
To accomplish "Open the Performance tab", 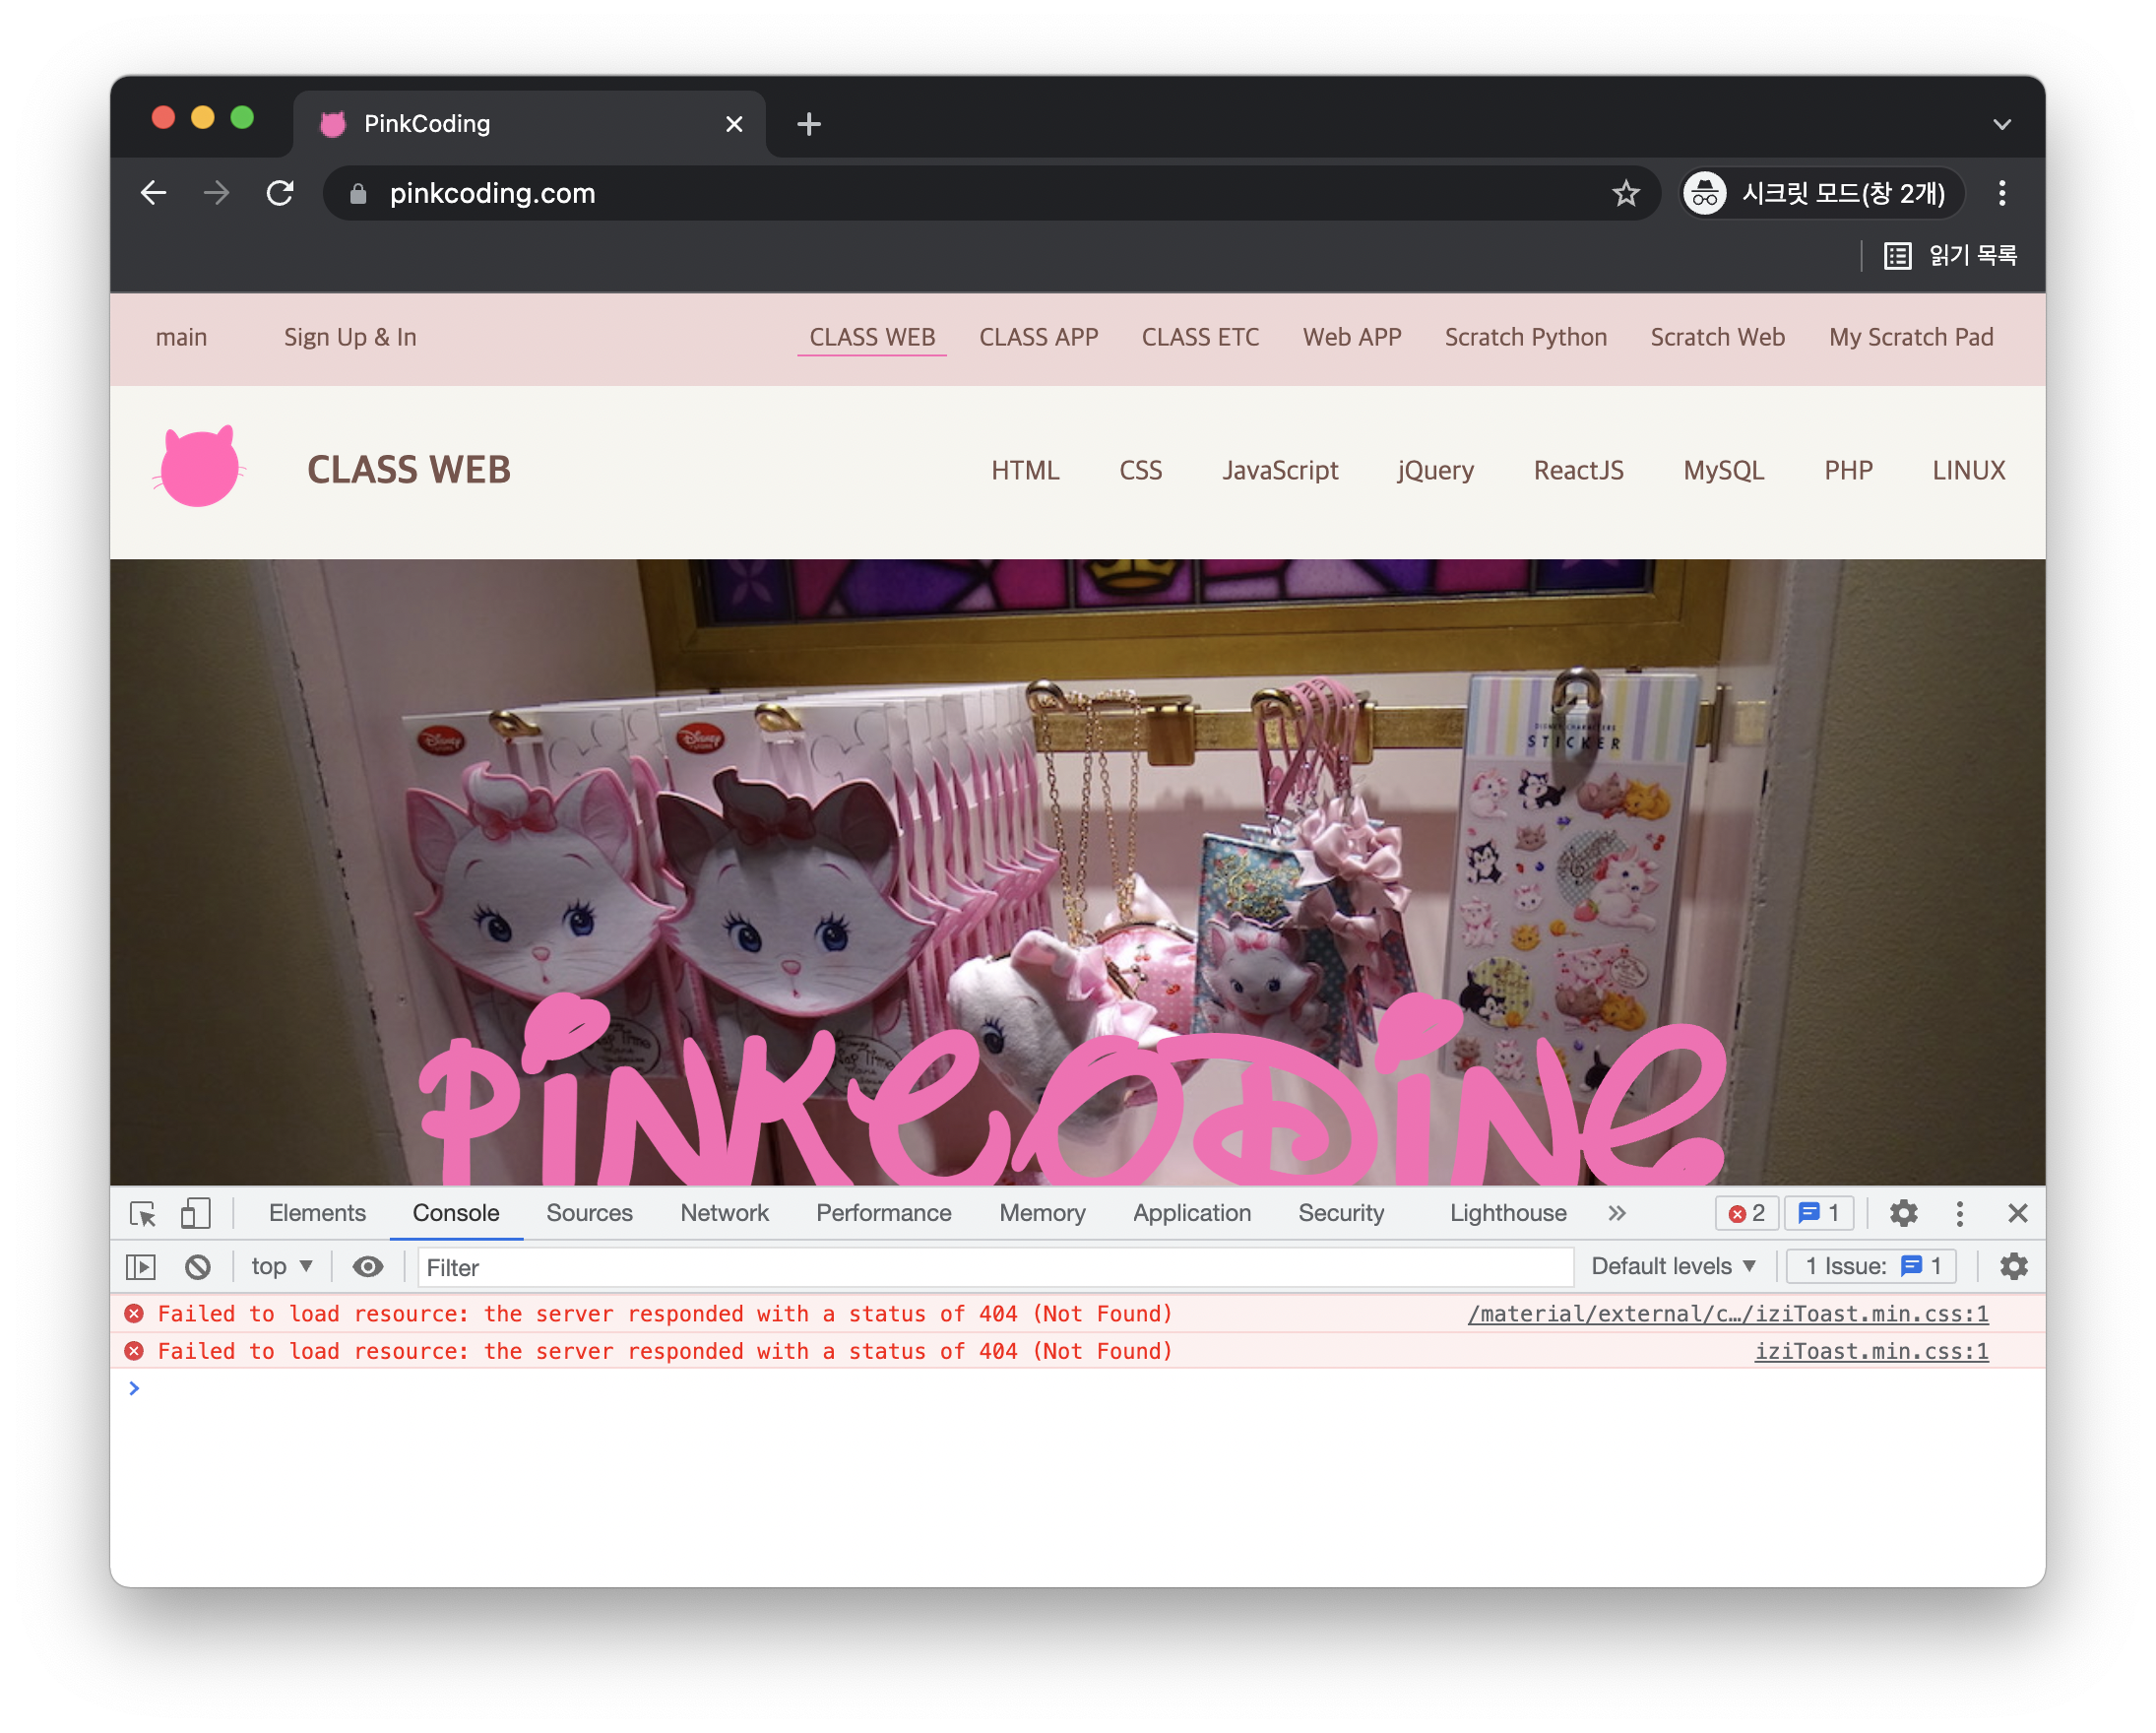I will point(883,1213).
